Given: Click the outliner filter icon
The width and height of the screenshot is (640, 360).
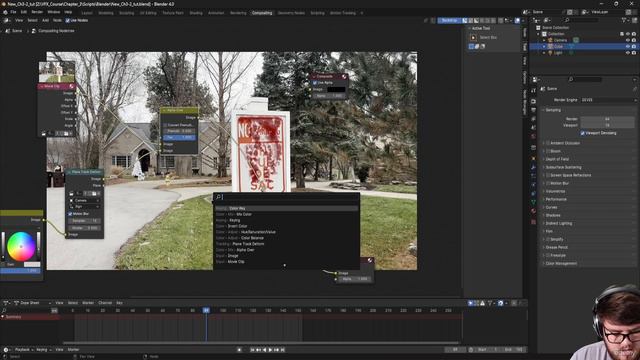Looking at the screenshot, I should coord(624,20).
